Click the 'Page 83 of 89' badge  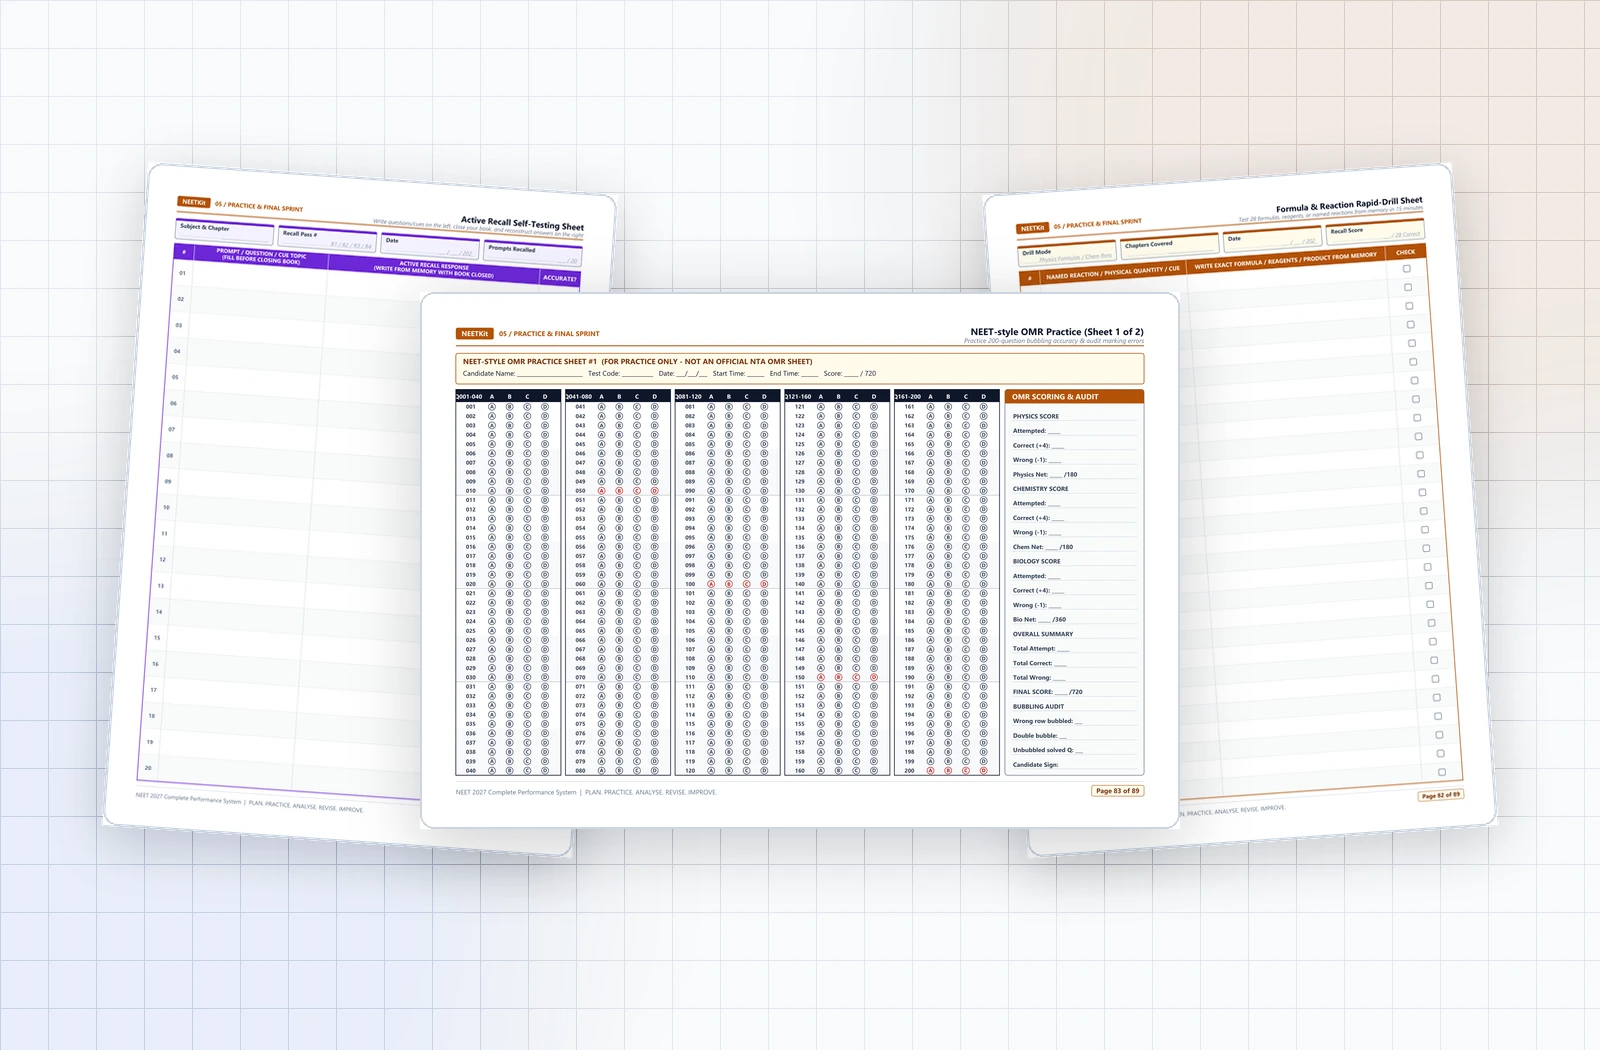(1117, 791)
